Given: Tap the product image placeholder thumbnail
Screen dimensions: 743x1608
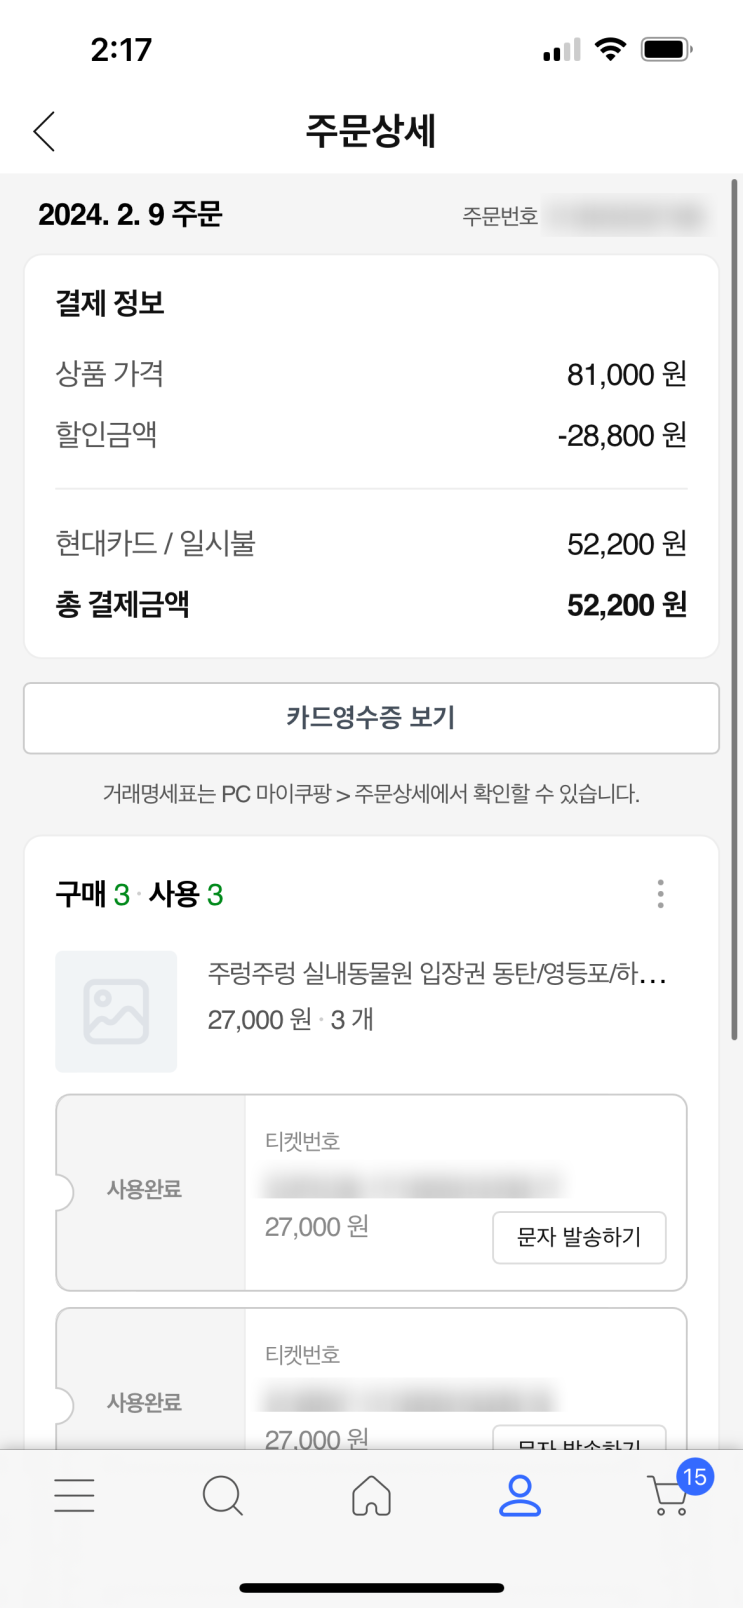Looking at the screenshot, I should 116,1011.
